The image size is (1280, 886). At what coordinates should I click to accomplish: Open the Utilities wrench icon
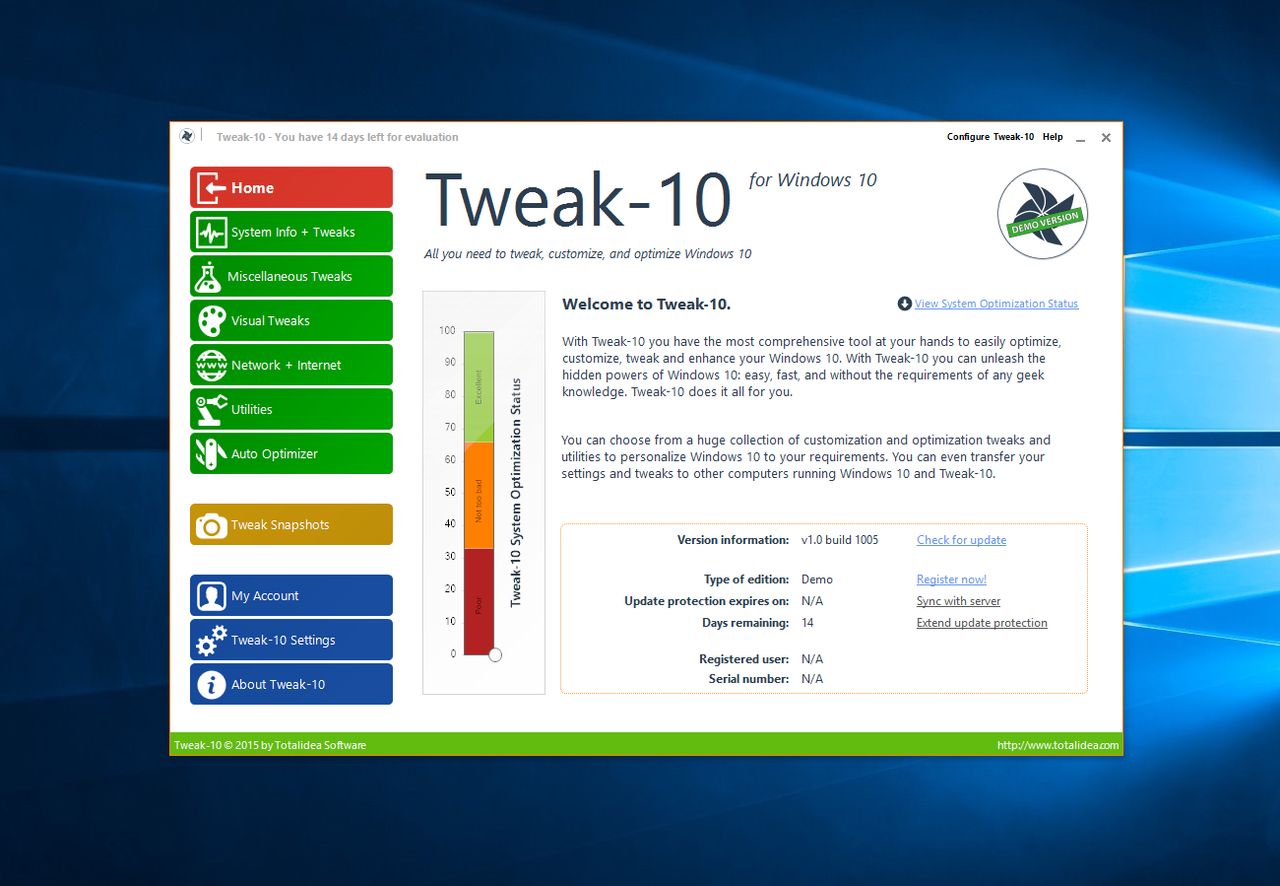[211, 409]
